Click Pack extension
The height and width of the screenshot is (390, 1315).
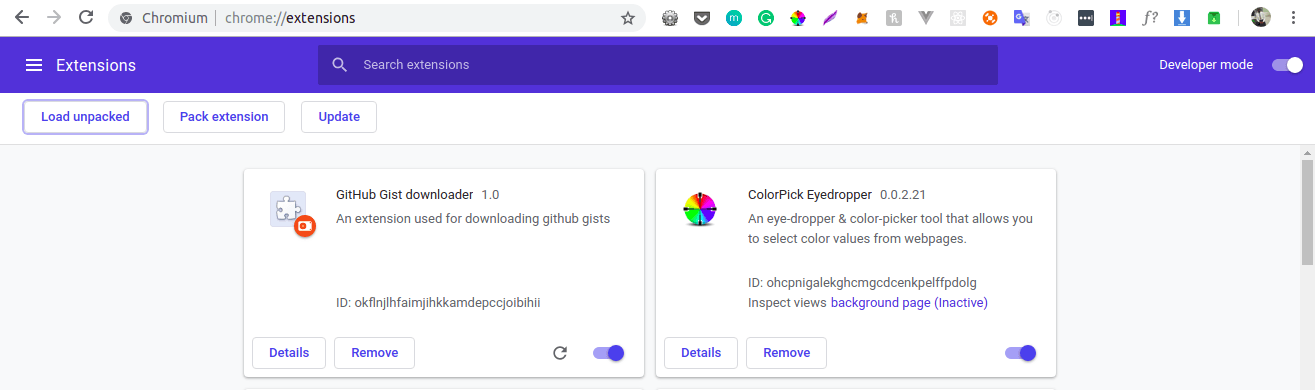tap(224, 117)
